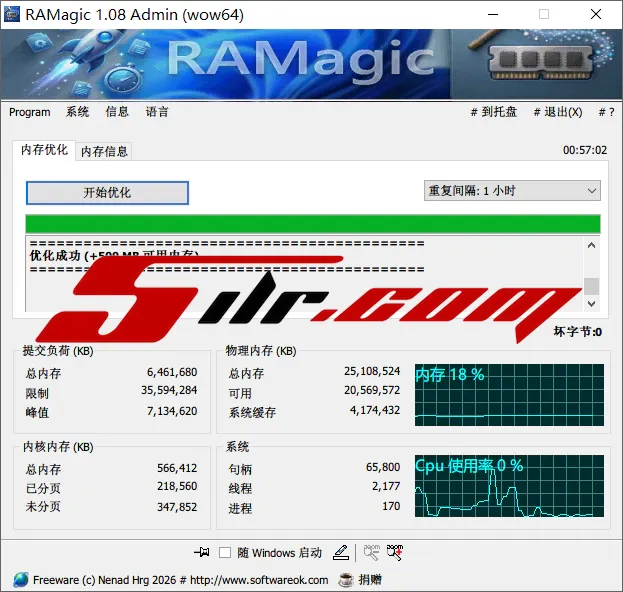Viewport: 623px width, 592px height.
Task: Open the Program menu
Action: click(x=30, y=112)
